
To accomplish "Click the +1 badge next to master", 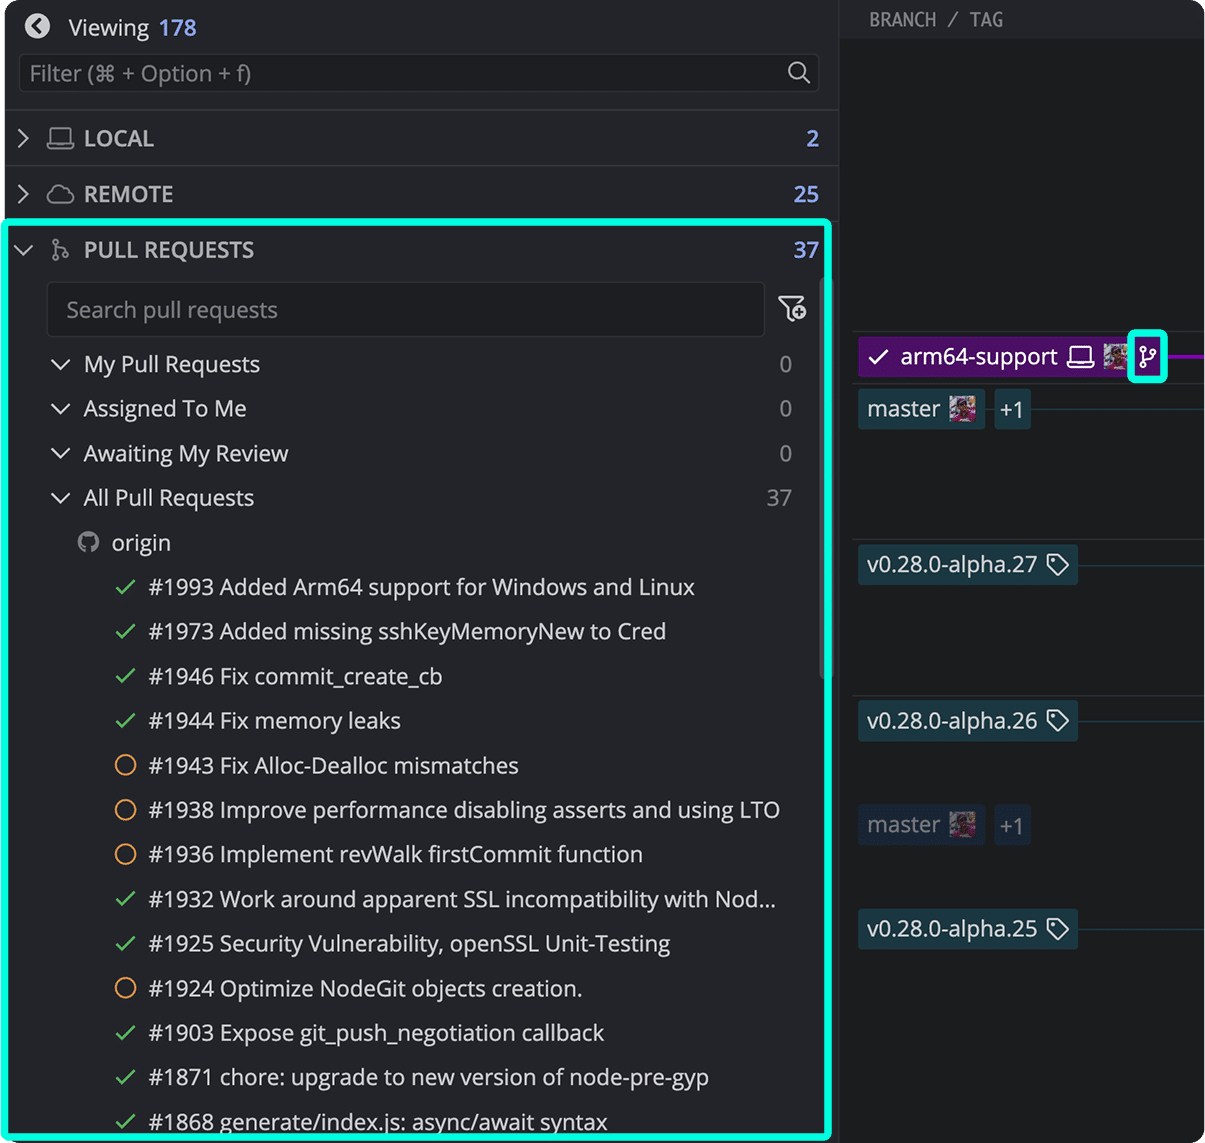I will pyautogui.click(x=1011, y=408).
